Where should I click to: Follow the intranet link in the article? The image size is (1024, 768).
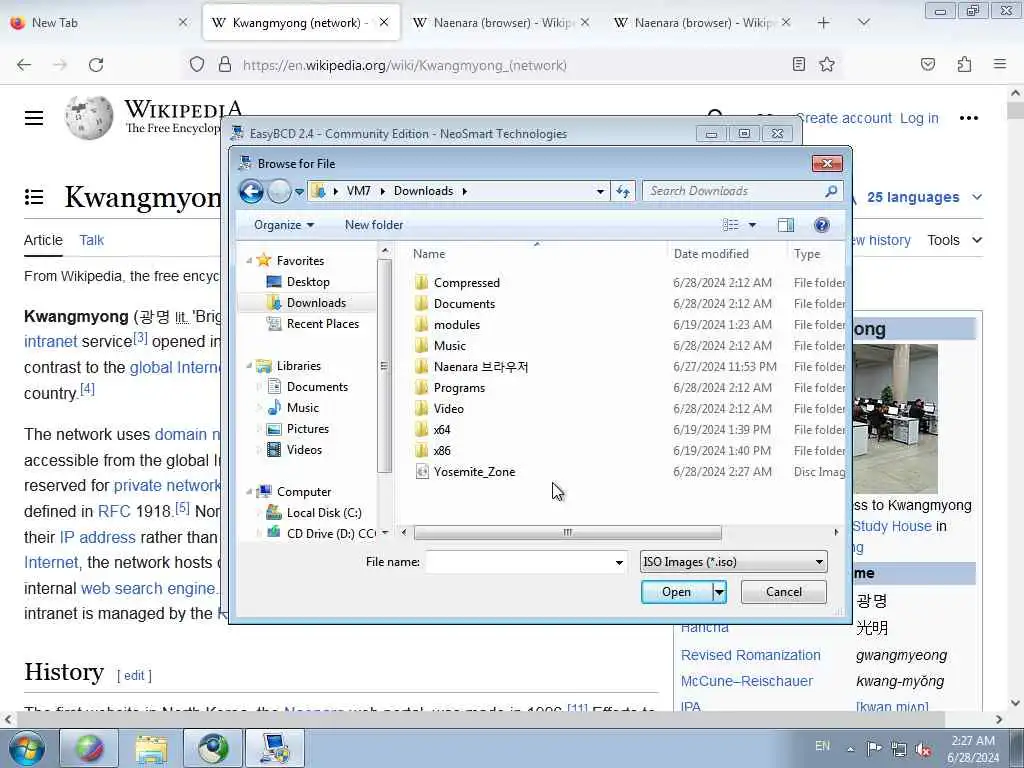(x=50, y=342)
